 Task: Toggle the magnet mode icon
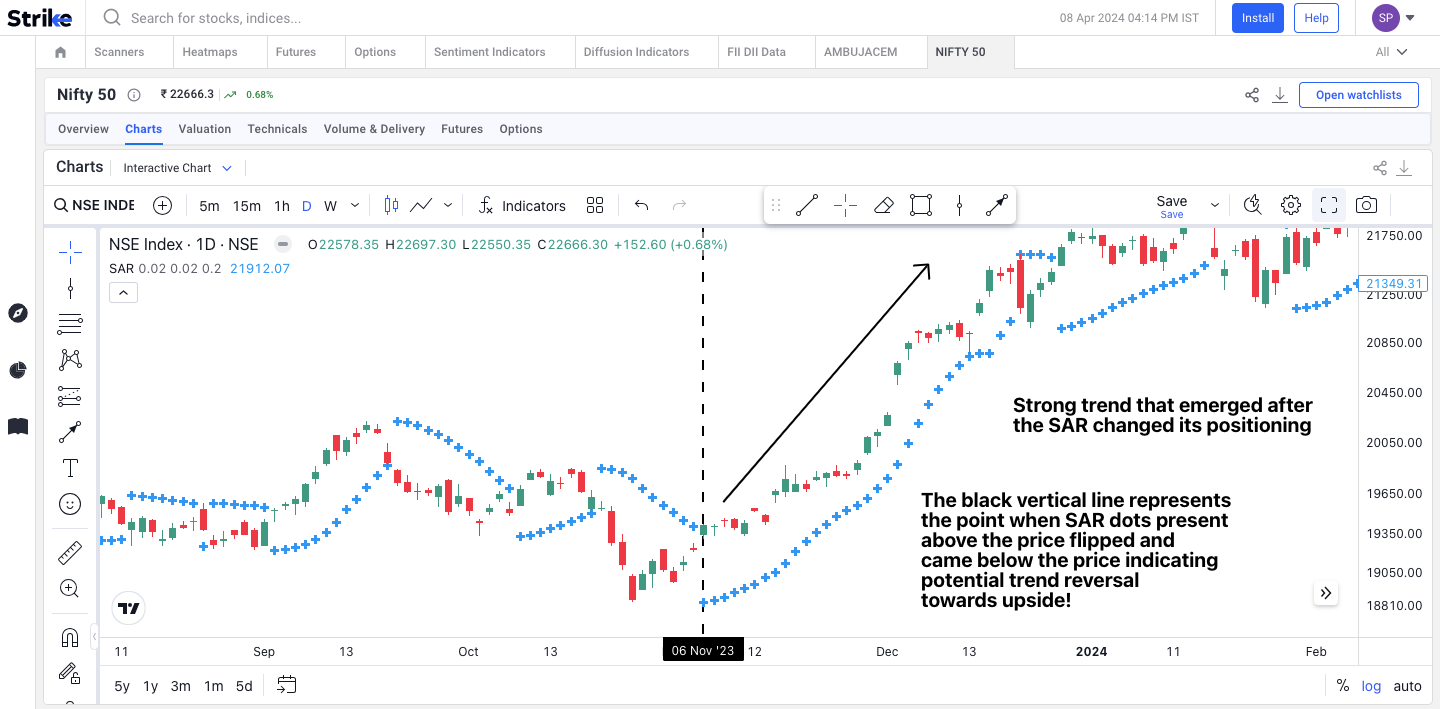point(70,637)
